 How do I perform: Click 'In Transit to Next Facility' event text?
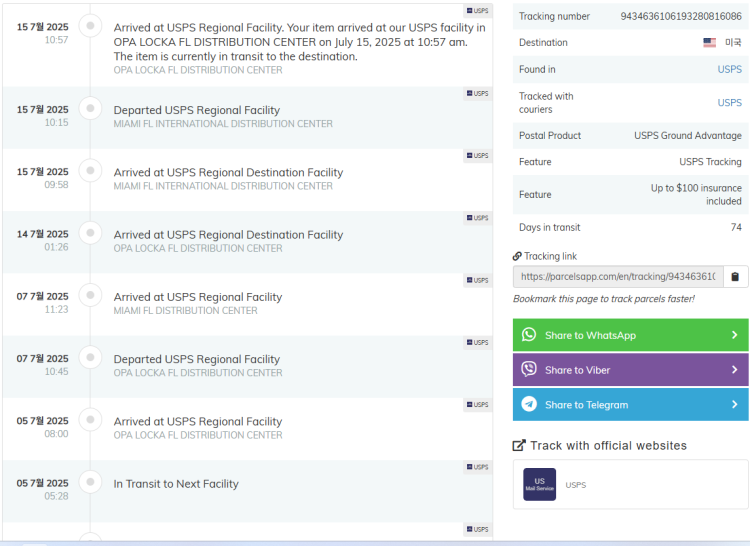176,484
